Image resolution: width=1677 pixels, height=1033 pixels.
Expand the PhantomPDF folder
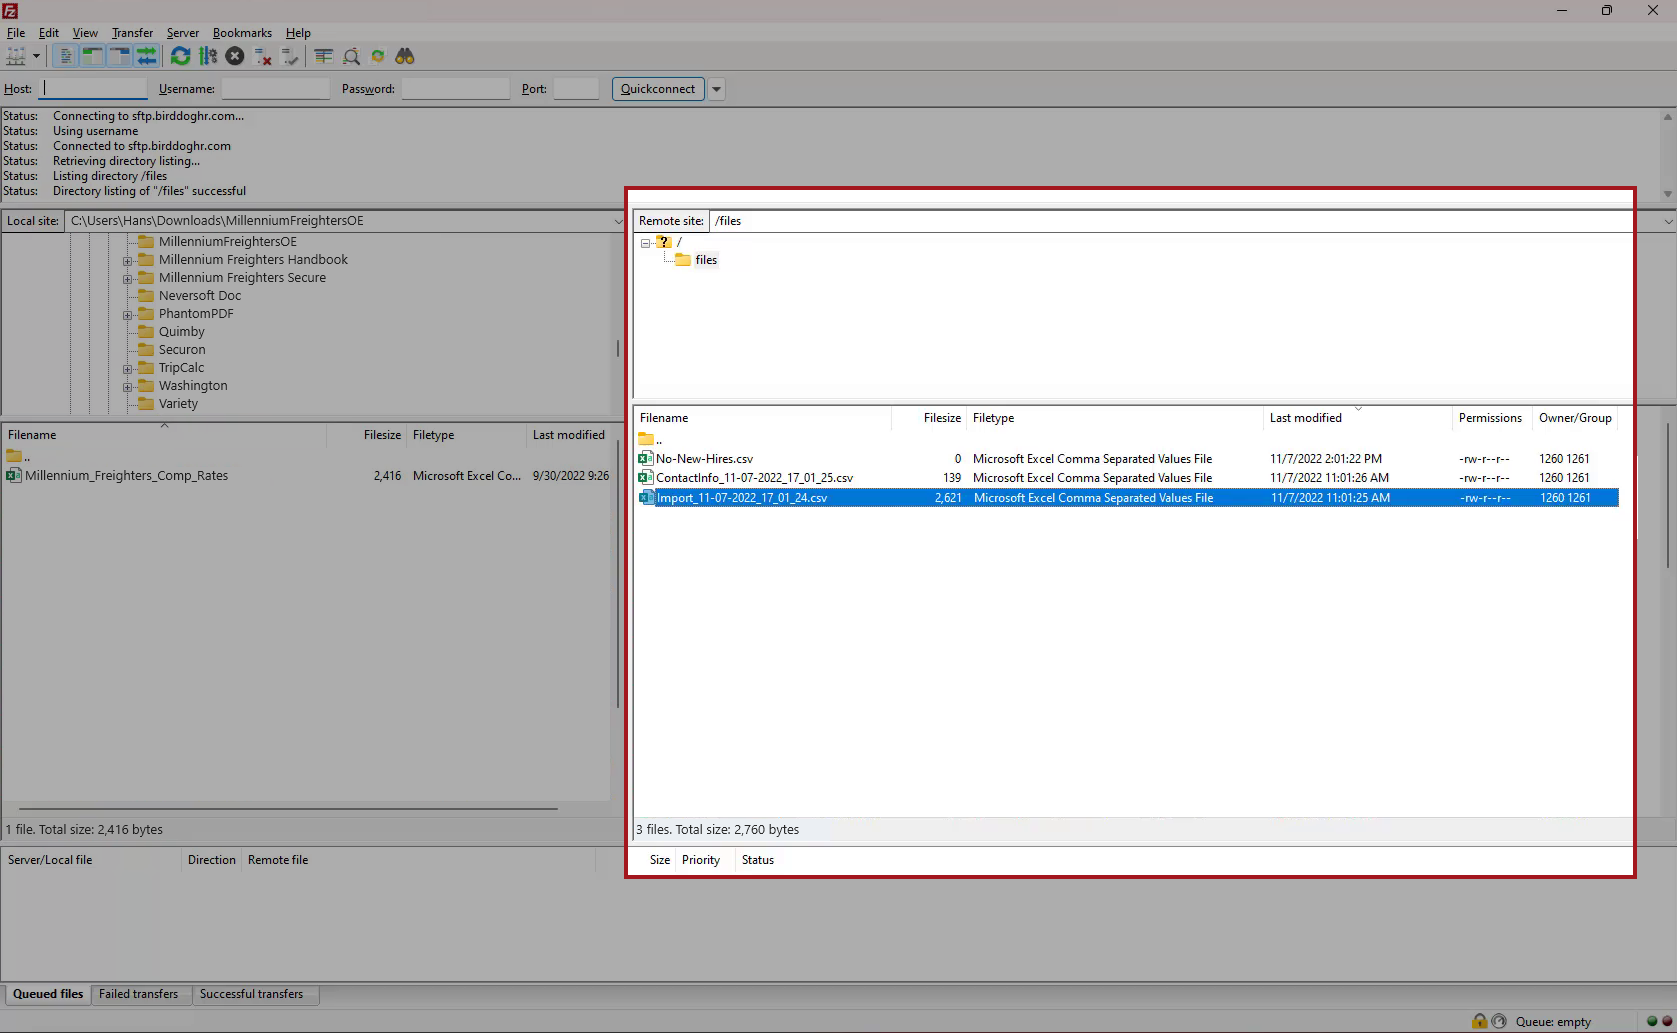(128, 315)
